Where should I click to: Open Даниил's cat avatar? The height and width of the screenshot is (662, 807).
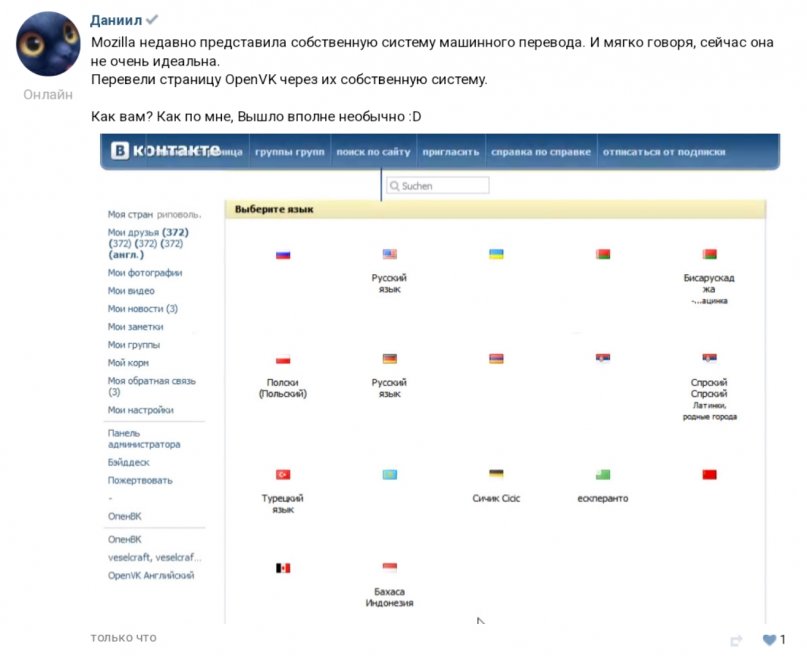coord(48,43)
